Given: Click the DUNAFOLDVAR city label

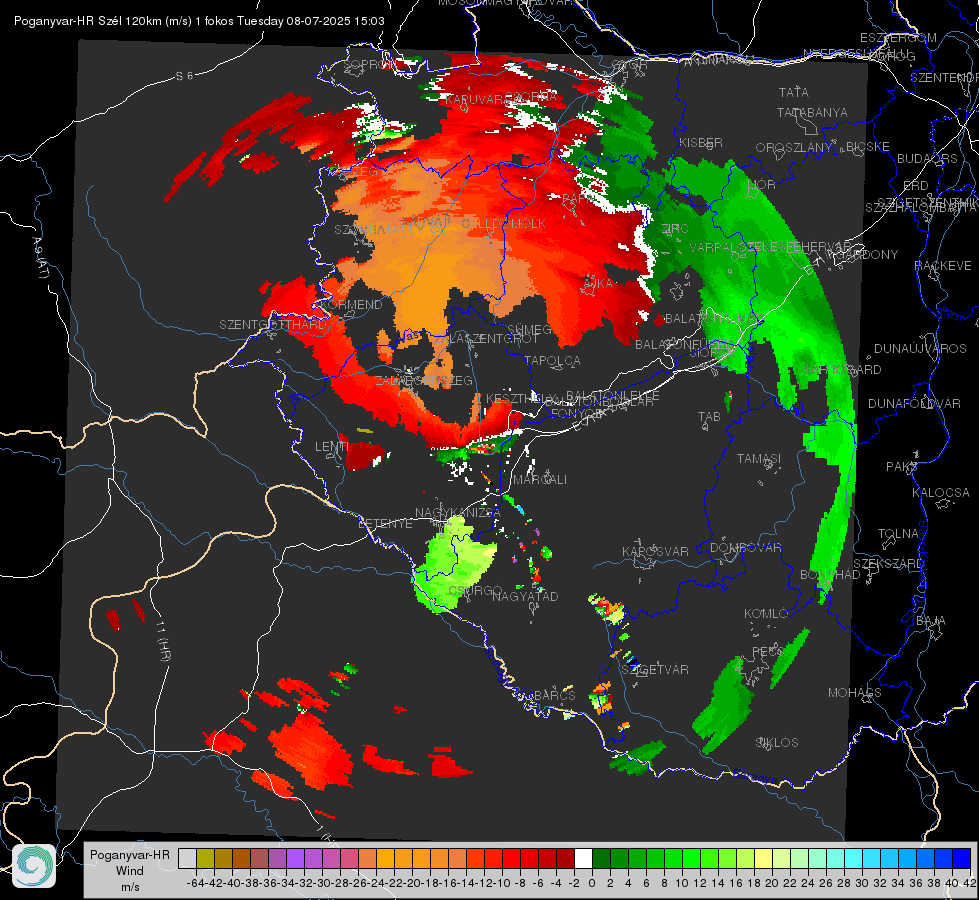Looking at the screenshot, I should [x=914, y=403].
